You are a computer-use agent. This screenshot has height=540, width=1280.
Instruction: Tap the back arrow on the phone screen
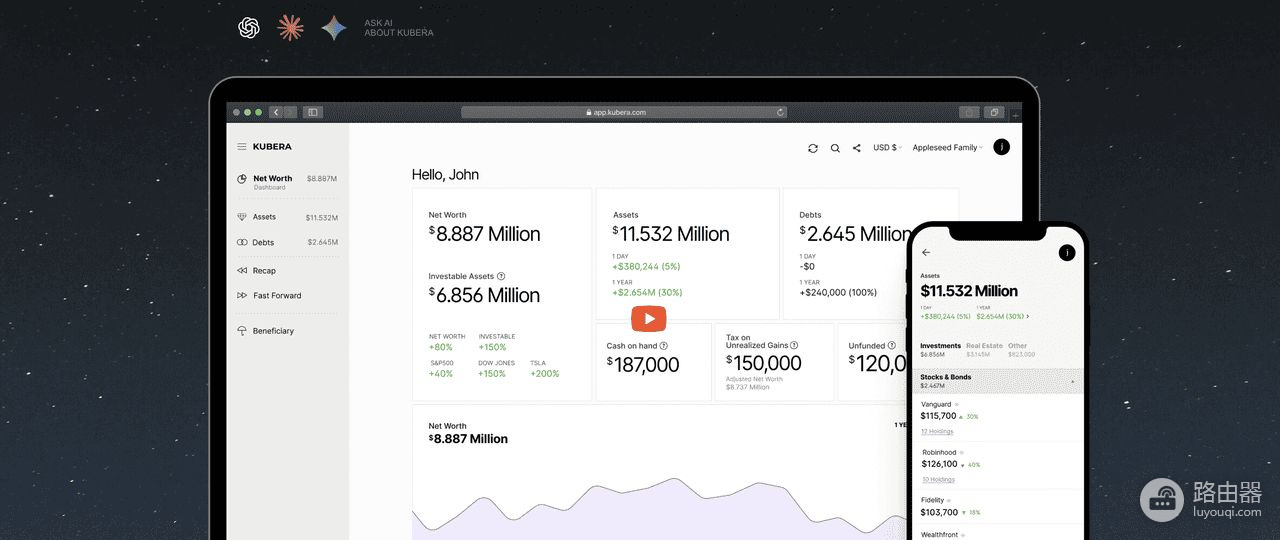(x=926, y=253)
